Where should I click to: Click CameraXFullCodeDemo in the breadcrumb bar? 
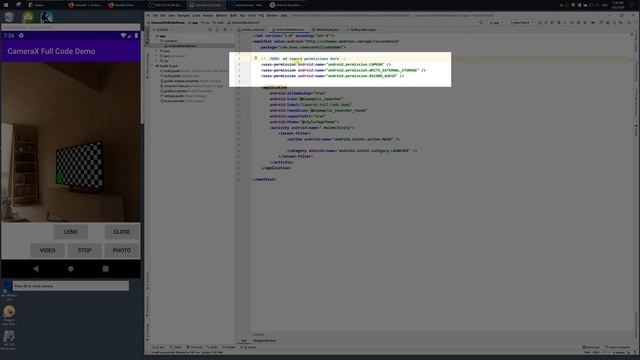(x=168, y=22)
